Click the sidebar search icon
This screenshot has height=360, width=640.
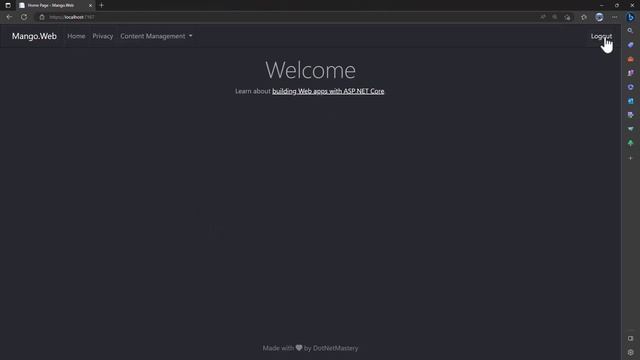click(631, 31)
